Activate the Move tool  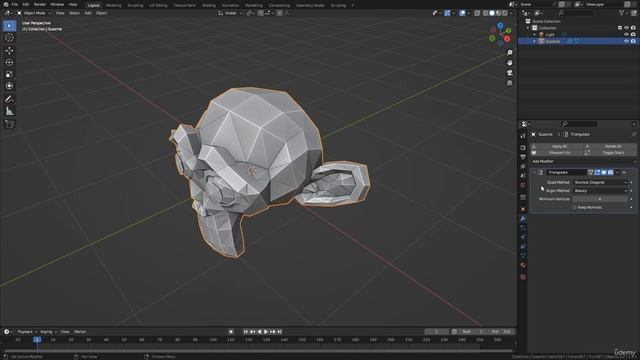click(x=9, y=51)
